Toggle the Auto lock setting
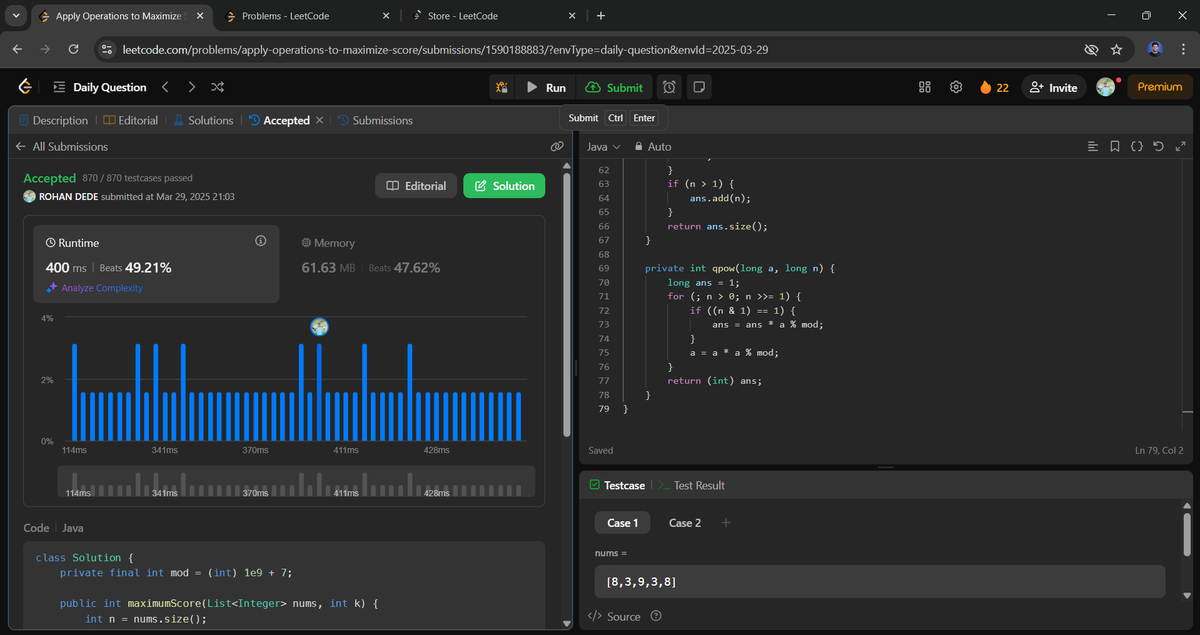The width and height of the screenshot is (1200, 635). 653,146
